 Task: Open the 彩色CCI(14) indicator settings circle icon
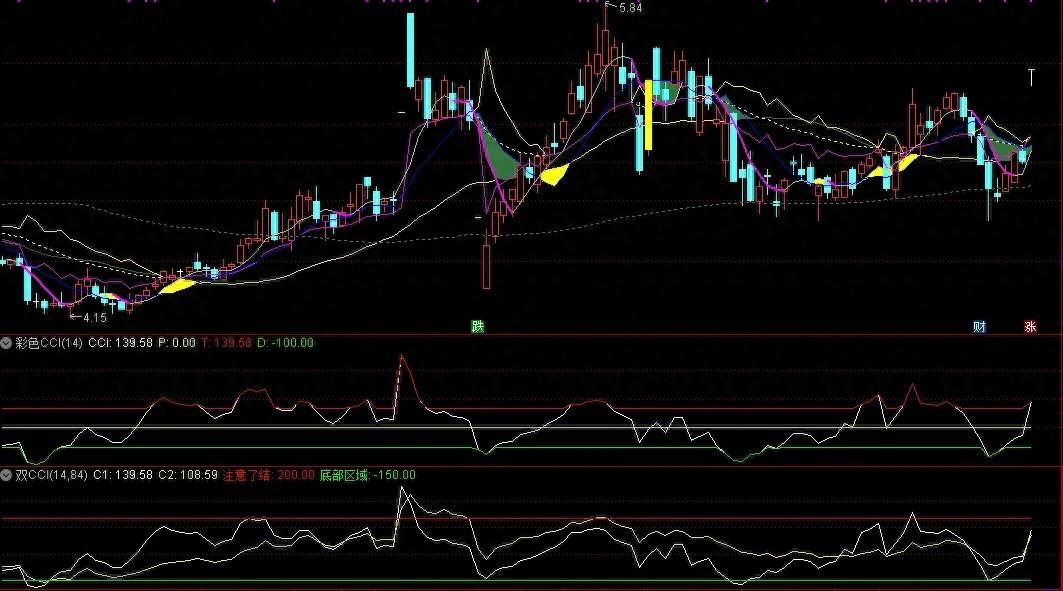6,343
